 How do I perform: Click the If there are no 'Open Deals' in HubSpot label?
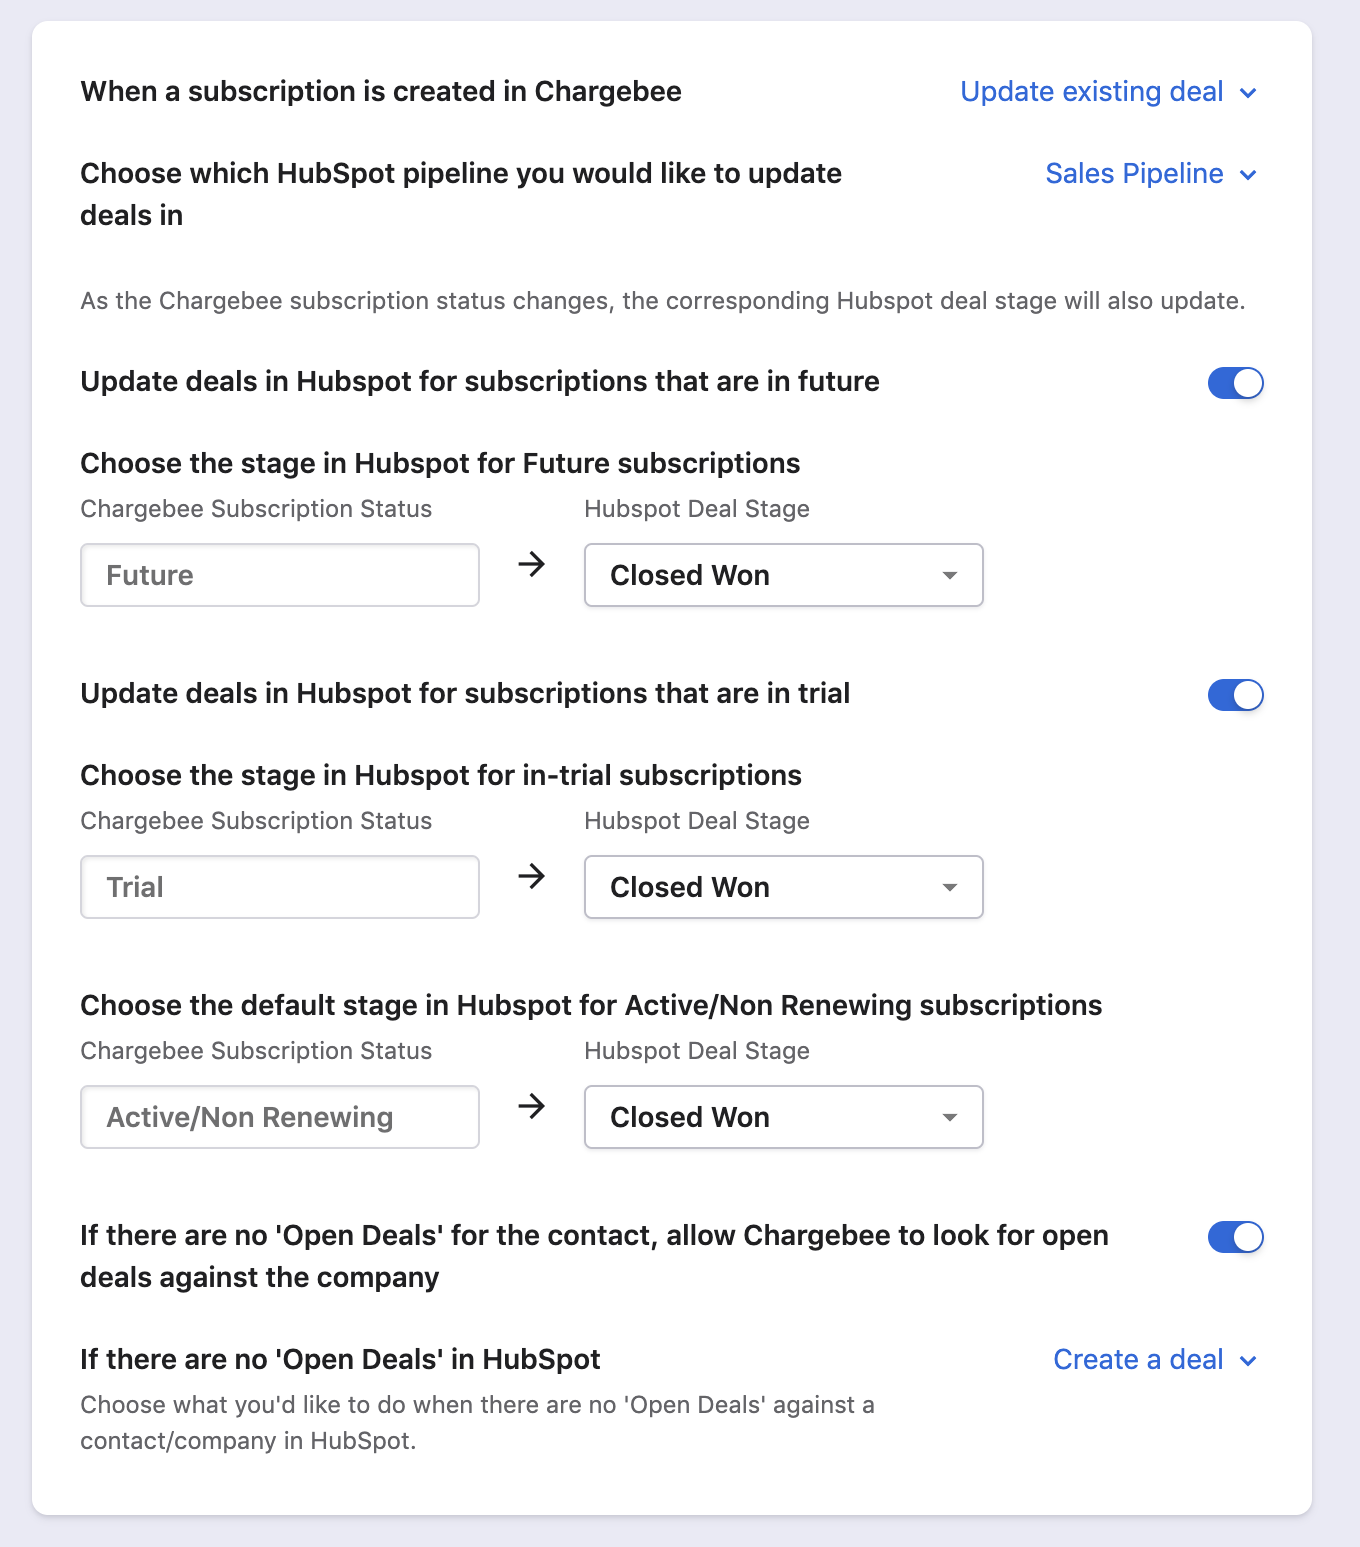pyautogui.click(x=340, y=1360)
